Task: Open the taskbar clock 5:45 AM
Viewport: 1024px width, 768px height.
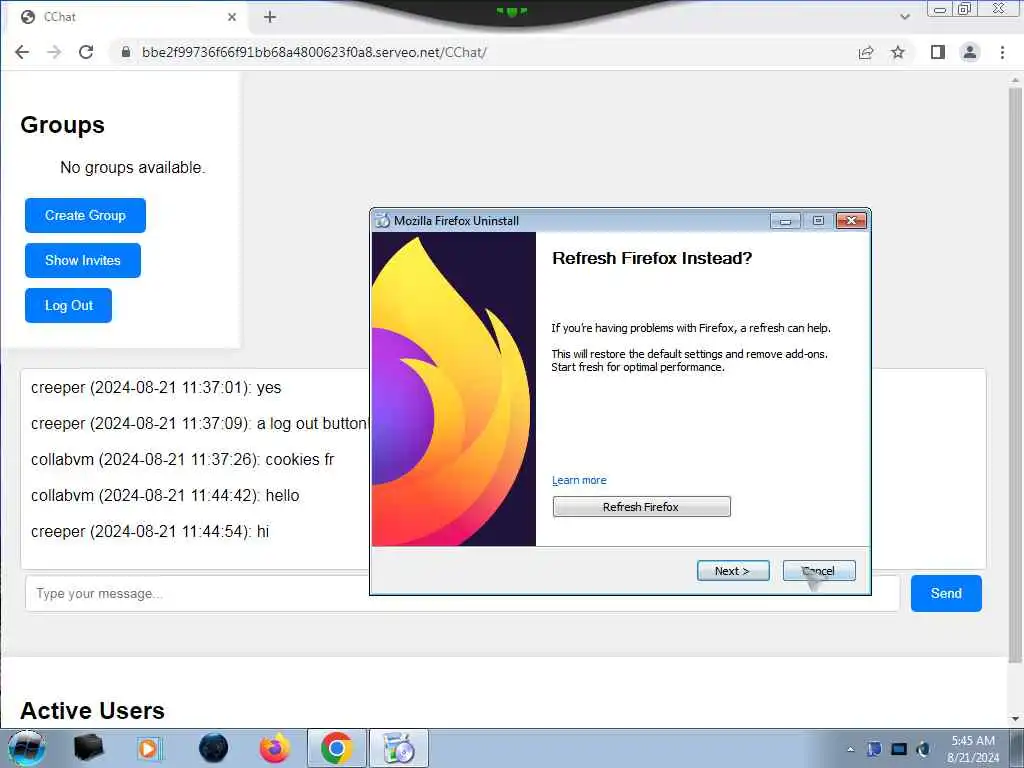Action: 973,749
